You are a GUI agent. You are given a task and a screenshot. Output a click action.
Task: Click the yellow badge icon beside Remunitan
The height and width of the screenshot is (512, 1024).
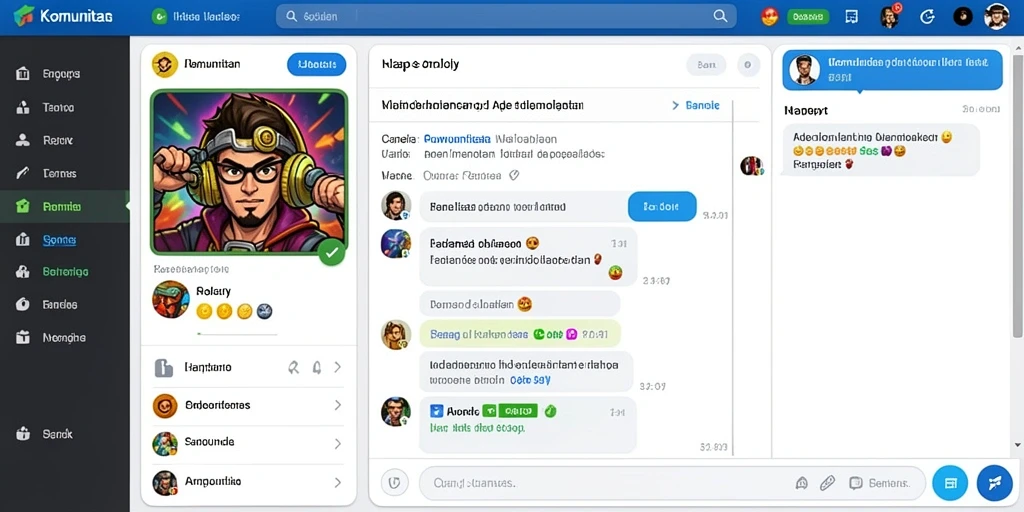click(x=165, y=65)
